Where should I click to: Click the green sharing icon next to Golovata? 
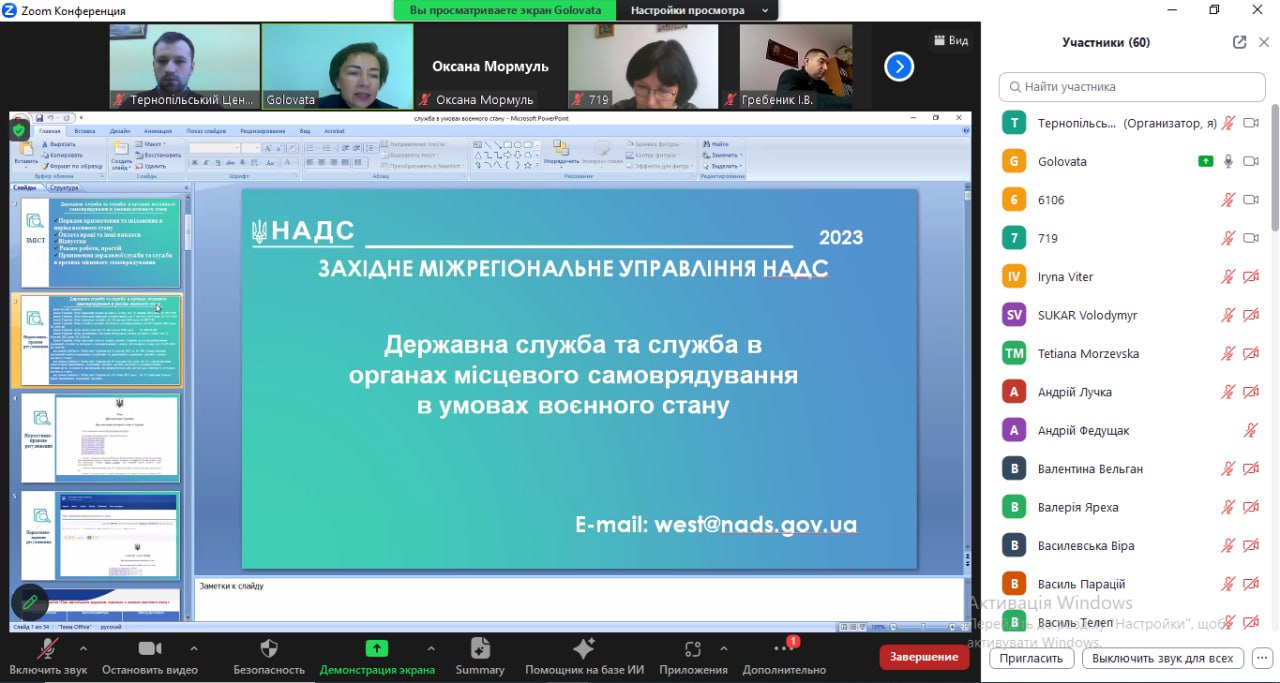click(x=1206, y=161)
